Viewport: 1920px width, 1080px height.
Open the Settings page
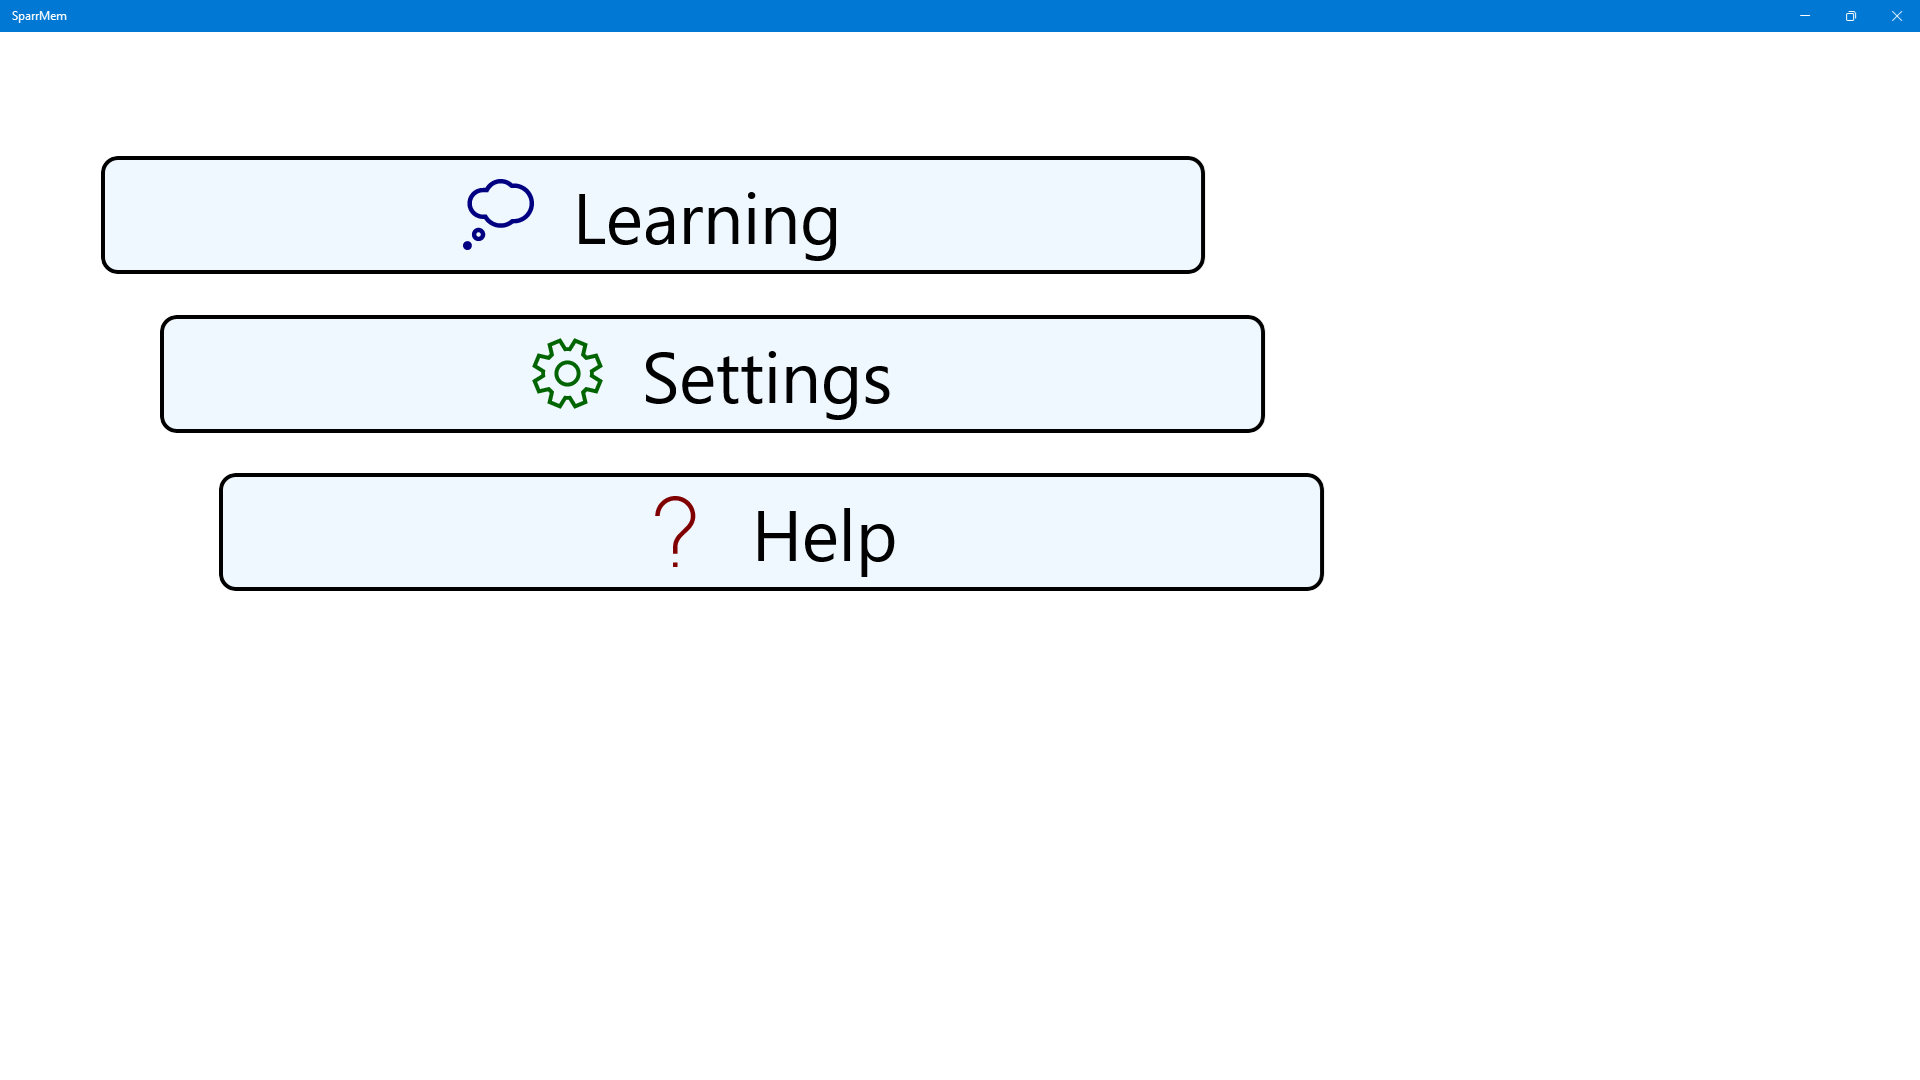tap(712, 374)
